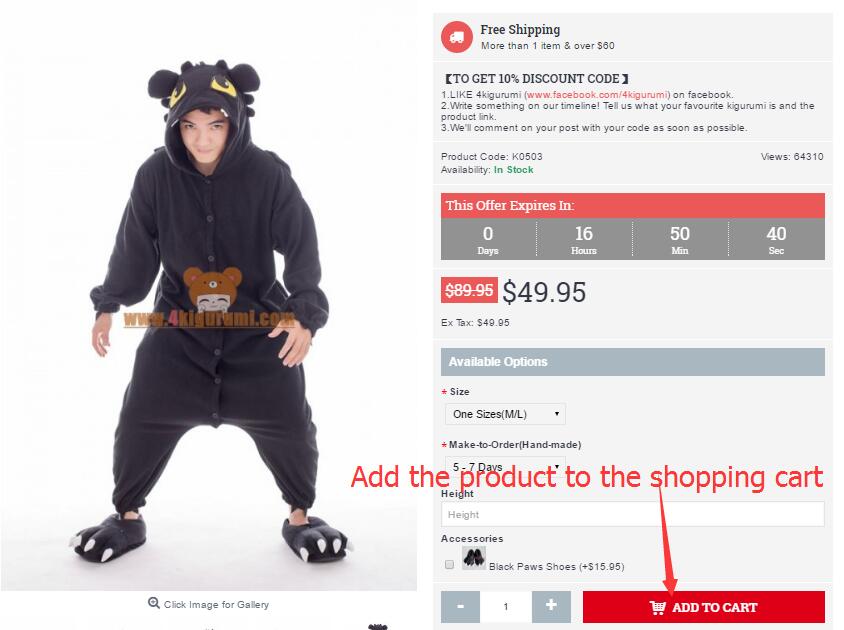Click the crossed-out $89.95 price tag
The image size is (844, 630).
[x=469, y=290]
